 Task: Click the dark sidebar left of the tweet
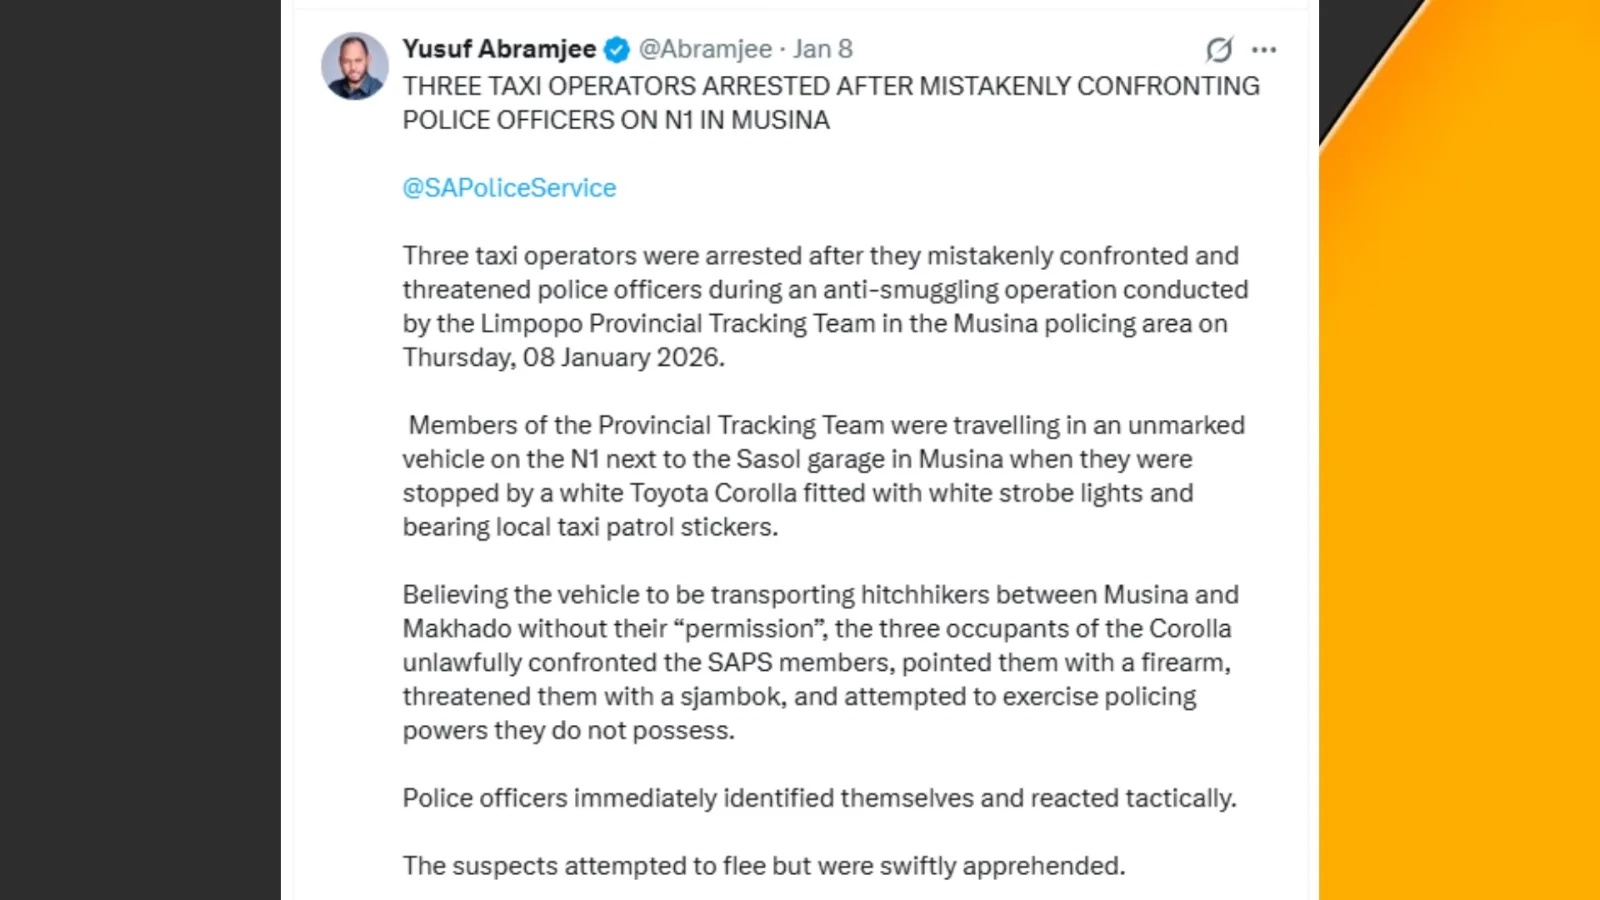tap(140, 450)
